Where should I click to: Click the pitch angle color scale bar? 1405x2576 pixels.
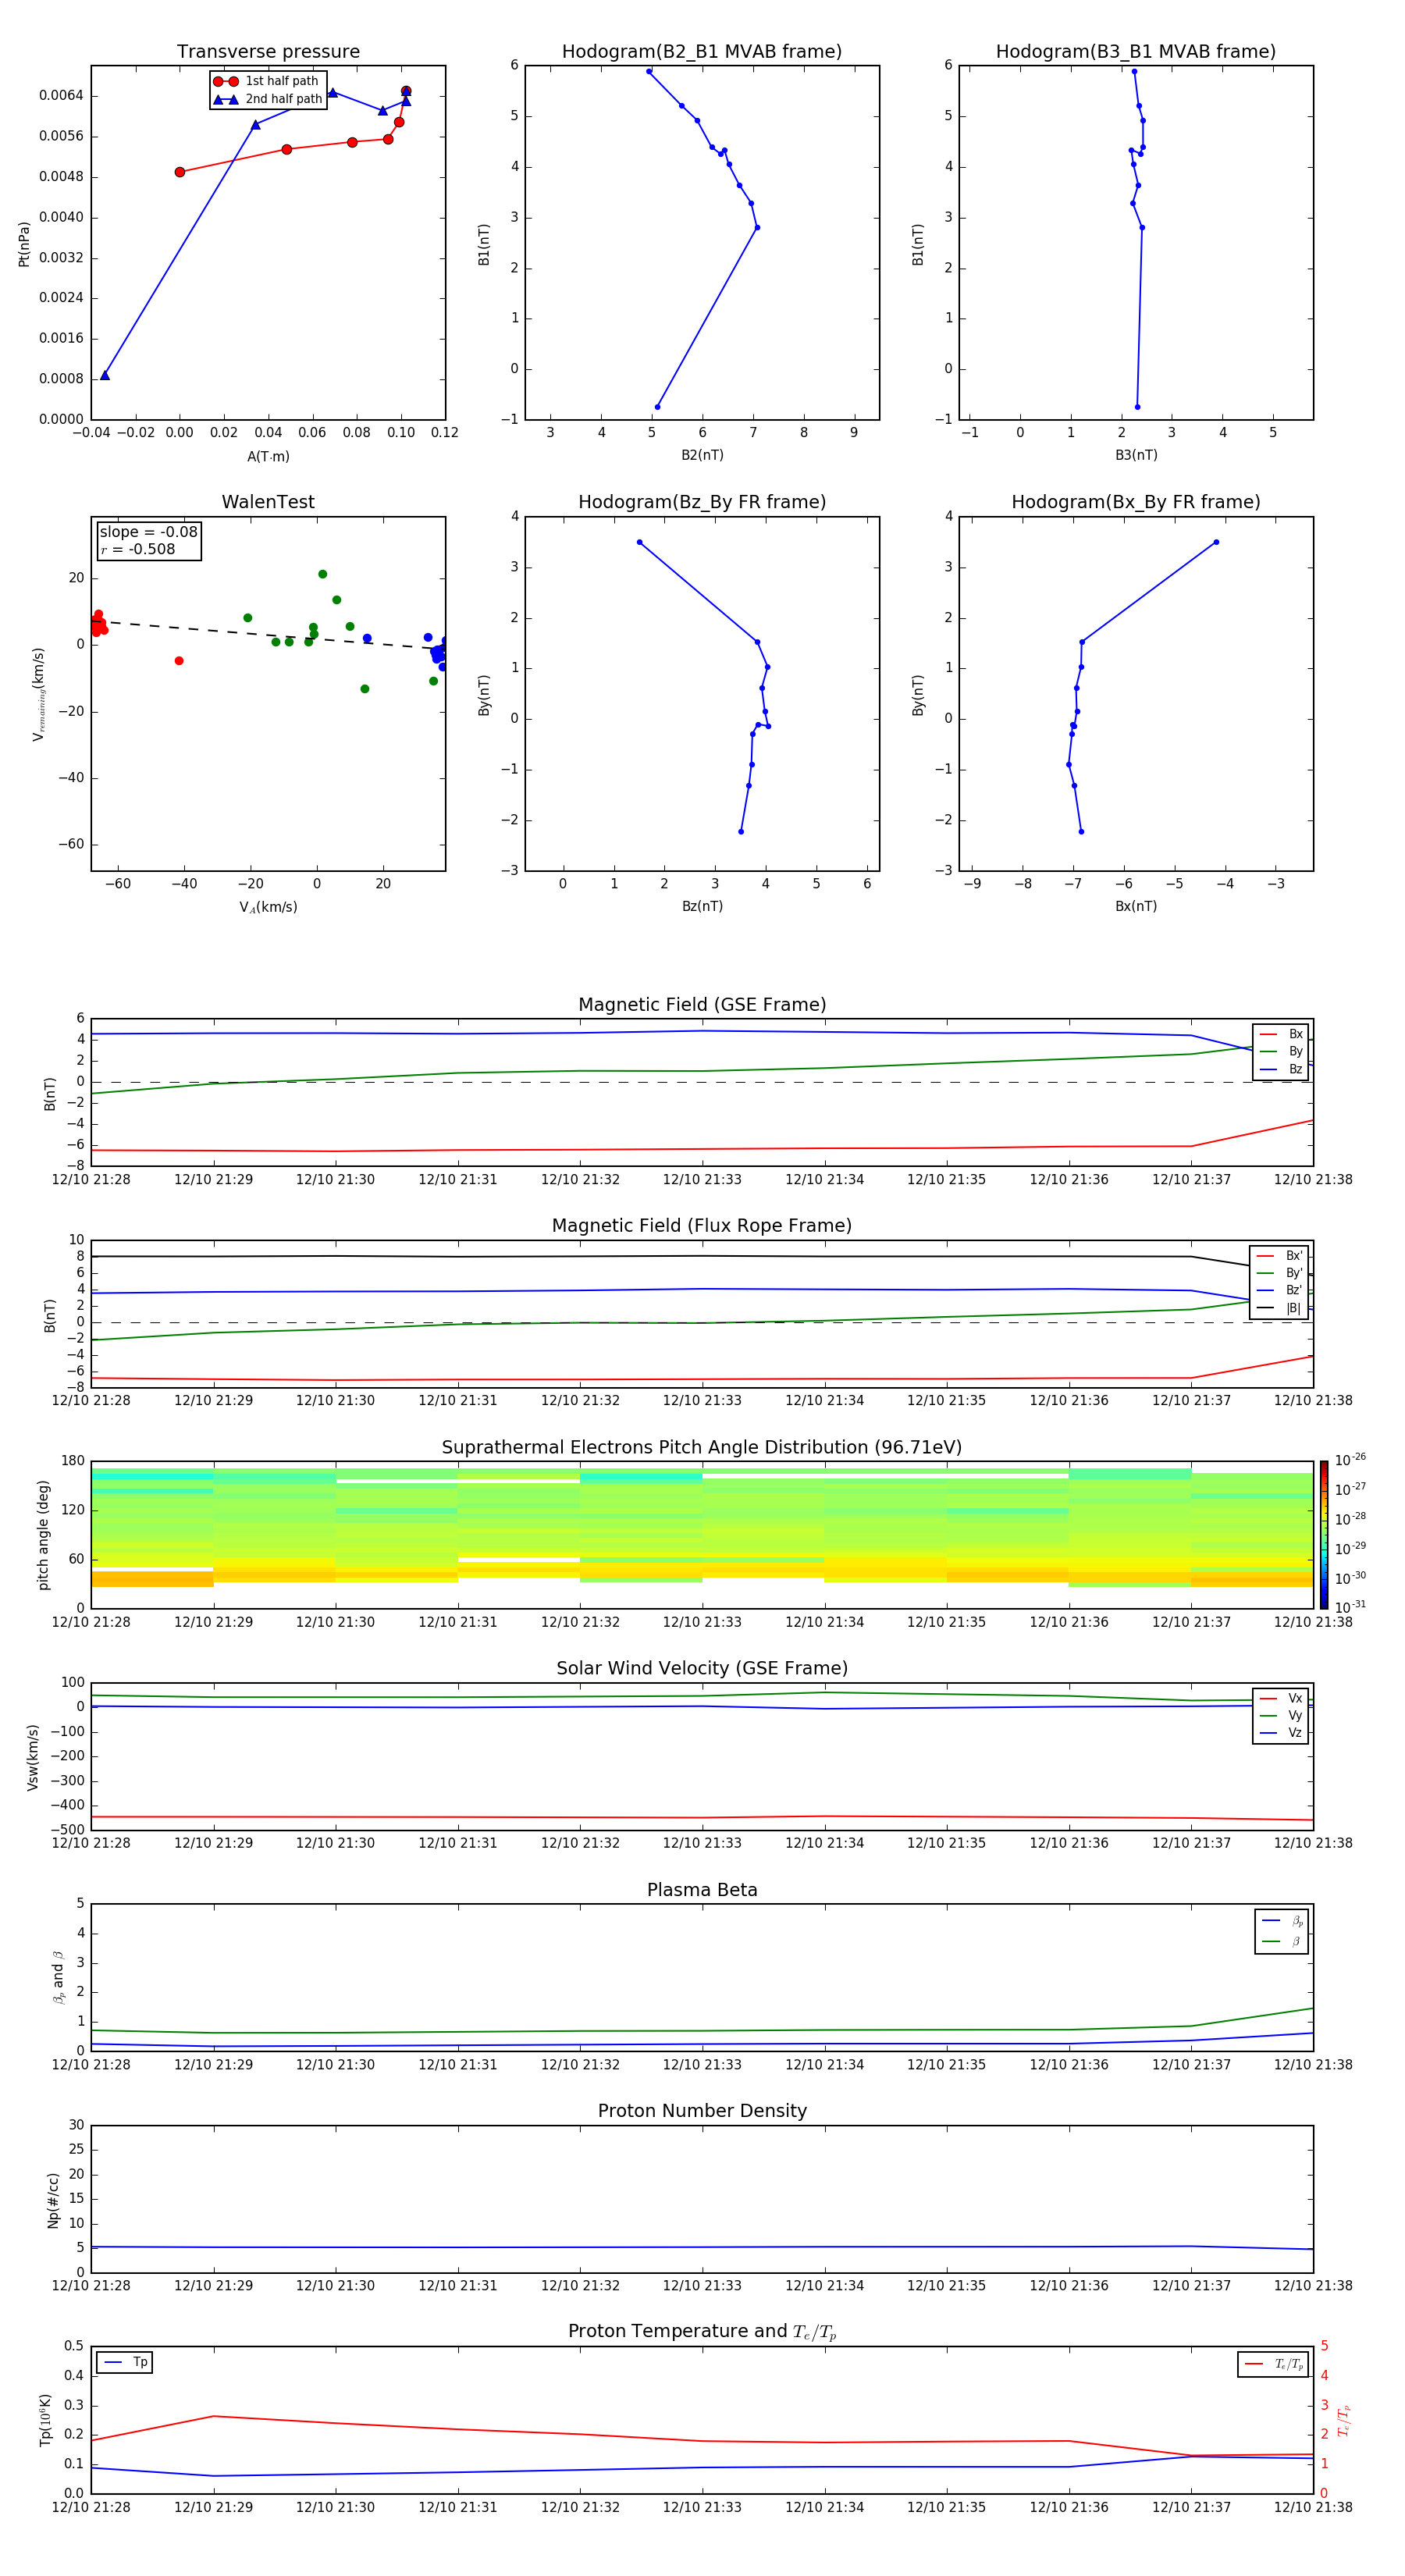(x=1323, y=1535)
